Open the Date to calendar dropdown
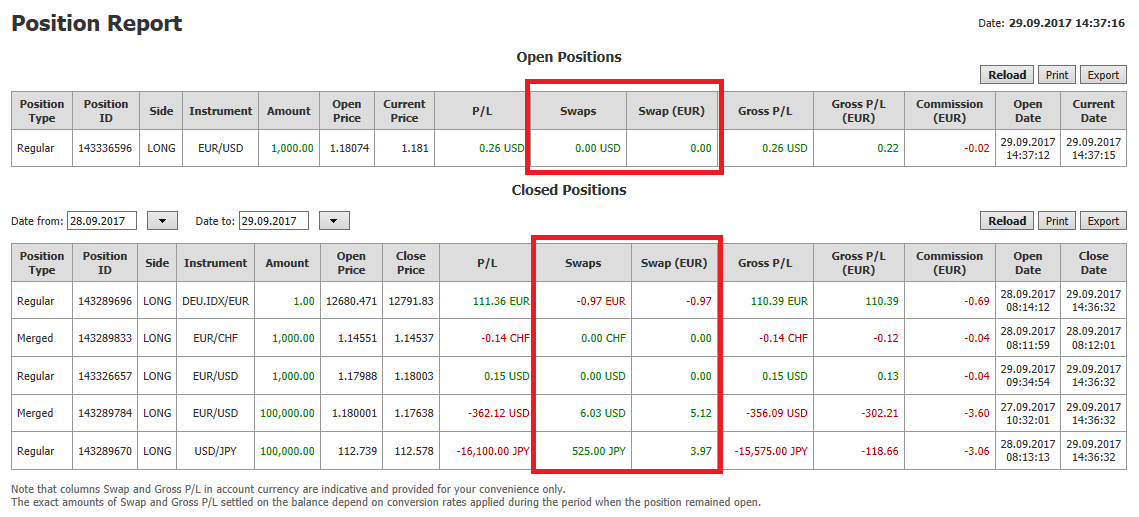Image resolution: width=1139 pixels, height=517 pixels. coord(334,221)
